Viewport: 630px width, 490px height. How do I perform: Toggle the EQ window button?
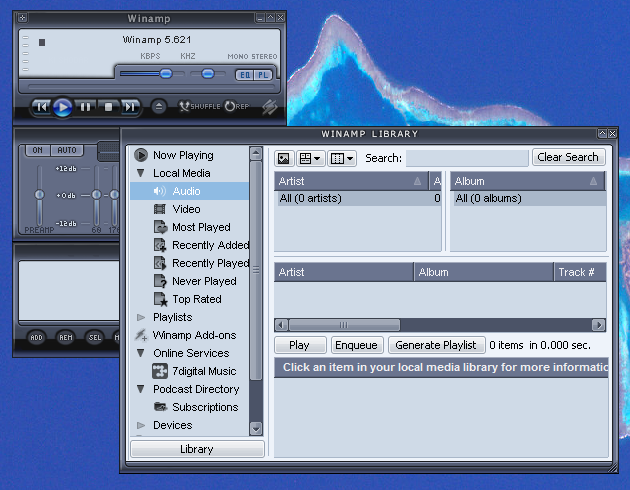coord(245,75)
